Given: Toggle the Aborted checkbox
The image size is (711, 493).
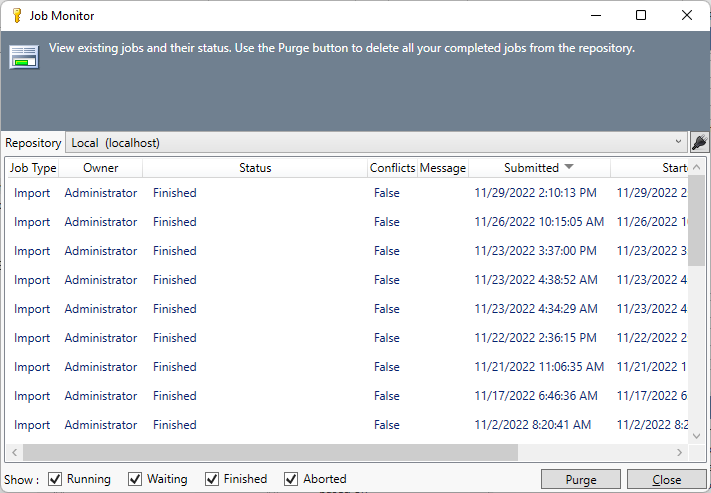Looking at the screenshot, I should pos(291,479).
